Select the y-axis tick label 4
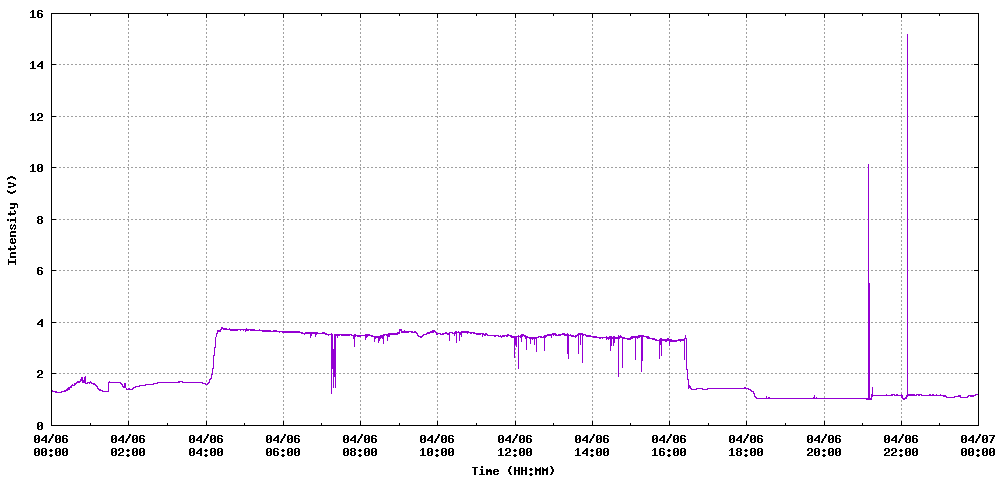The height and width of the screenshot is (480, 1000). click(40, 323)
